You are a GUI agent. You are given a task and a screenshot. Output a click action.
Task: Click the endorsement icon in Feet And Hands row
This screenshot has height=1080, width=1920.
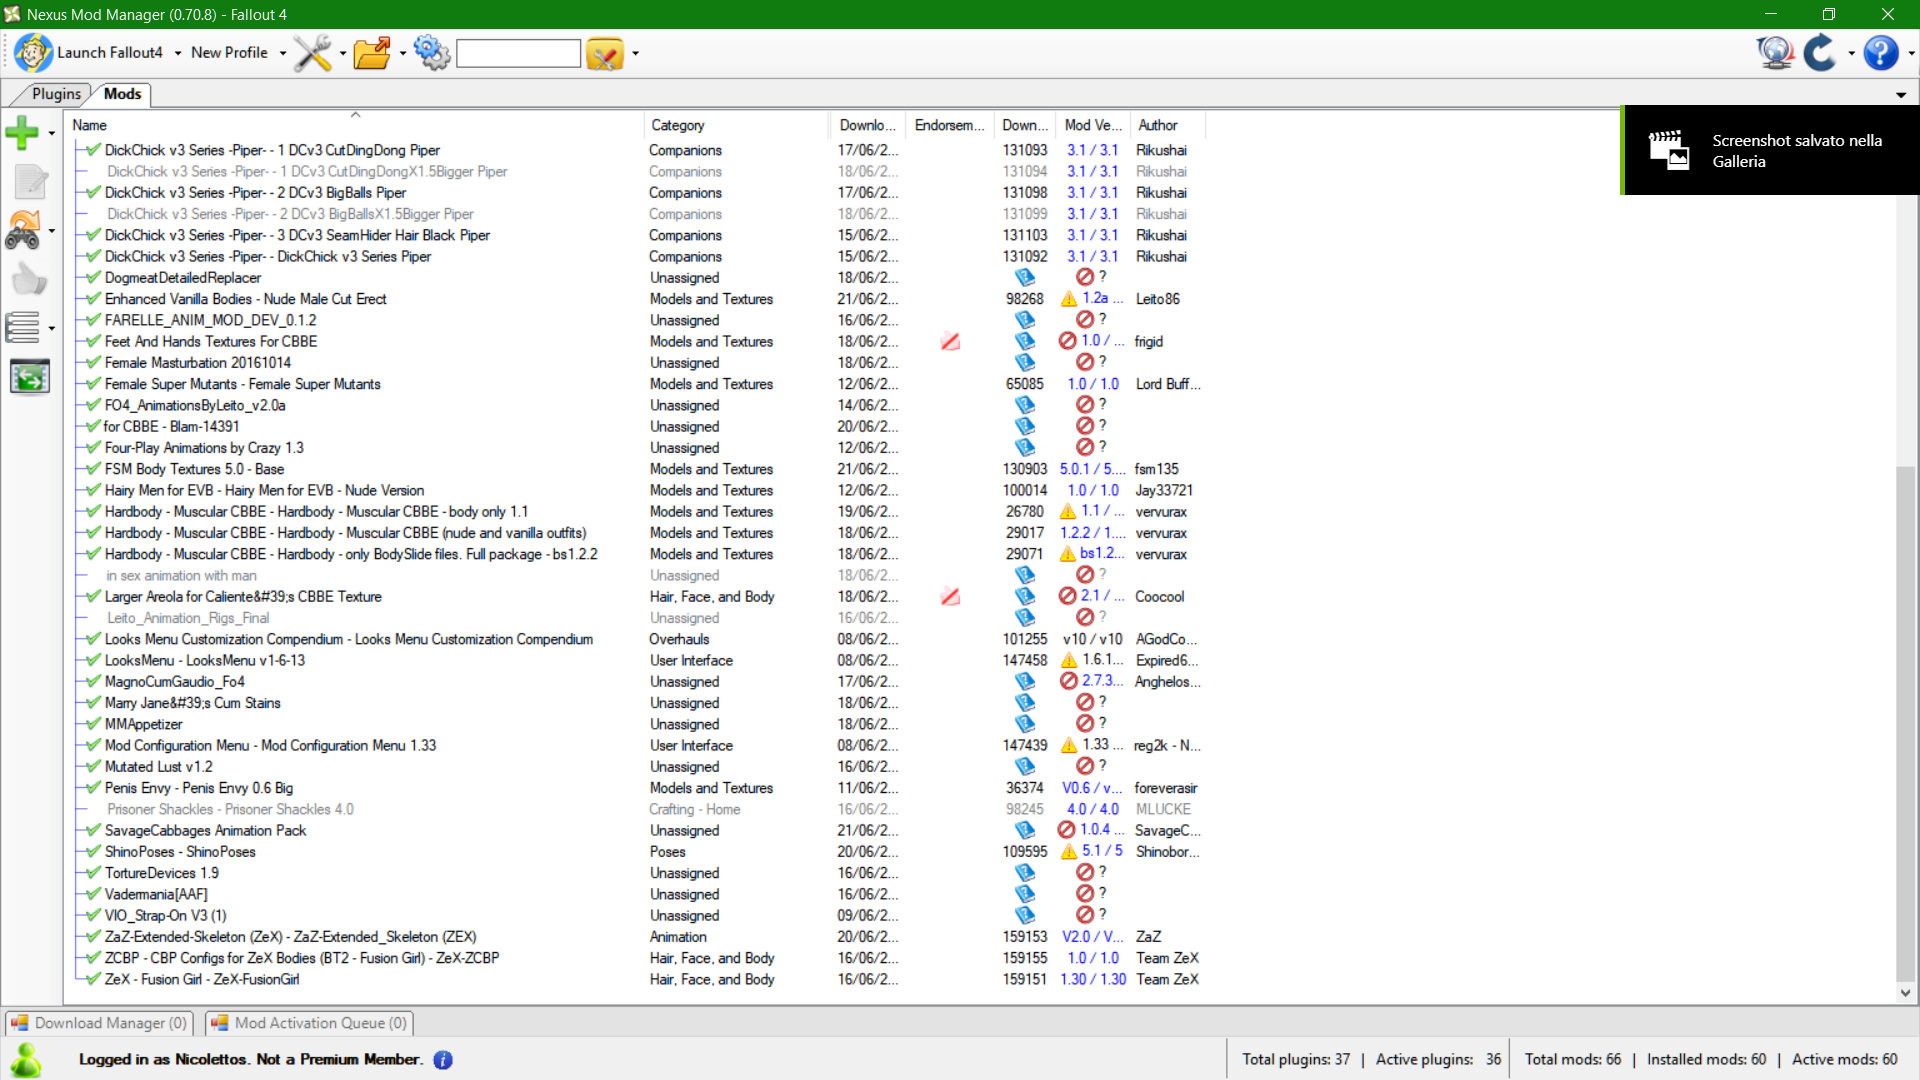click(x=950, y=342)
